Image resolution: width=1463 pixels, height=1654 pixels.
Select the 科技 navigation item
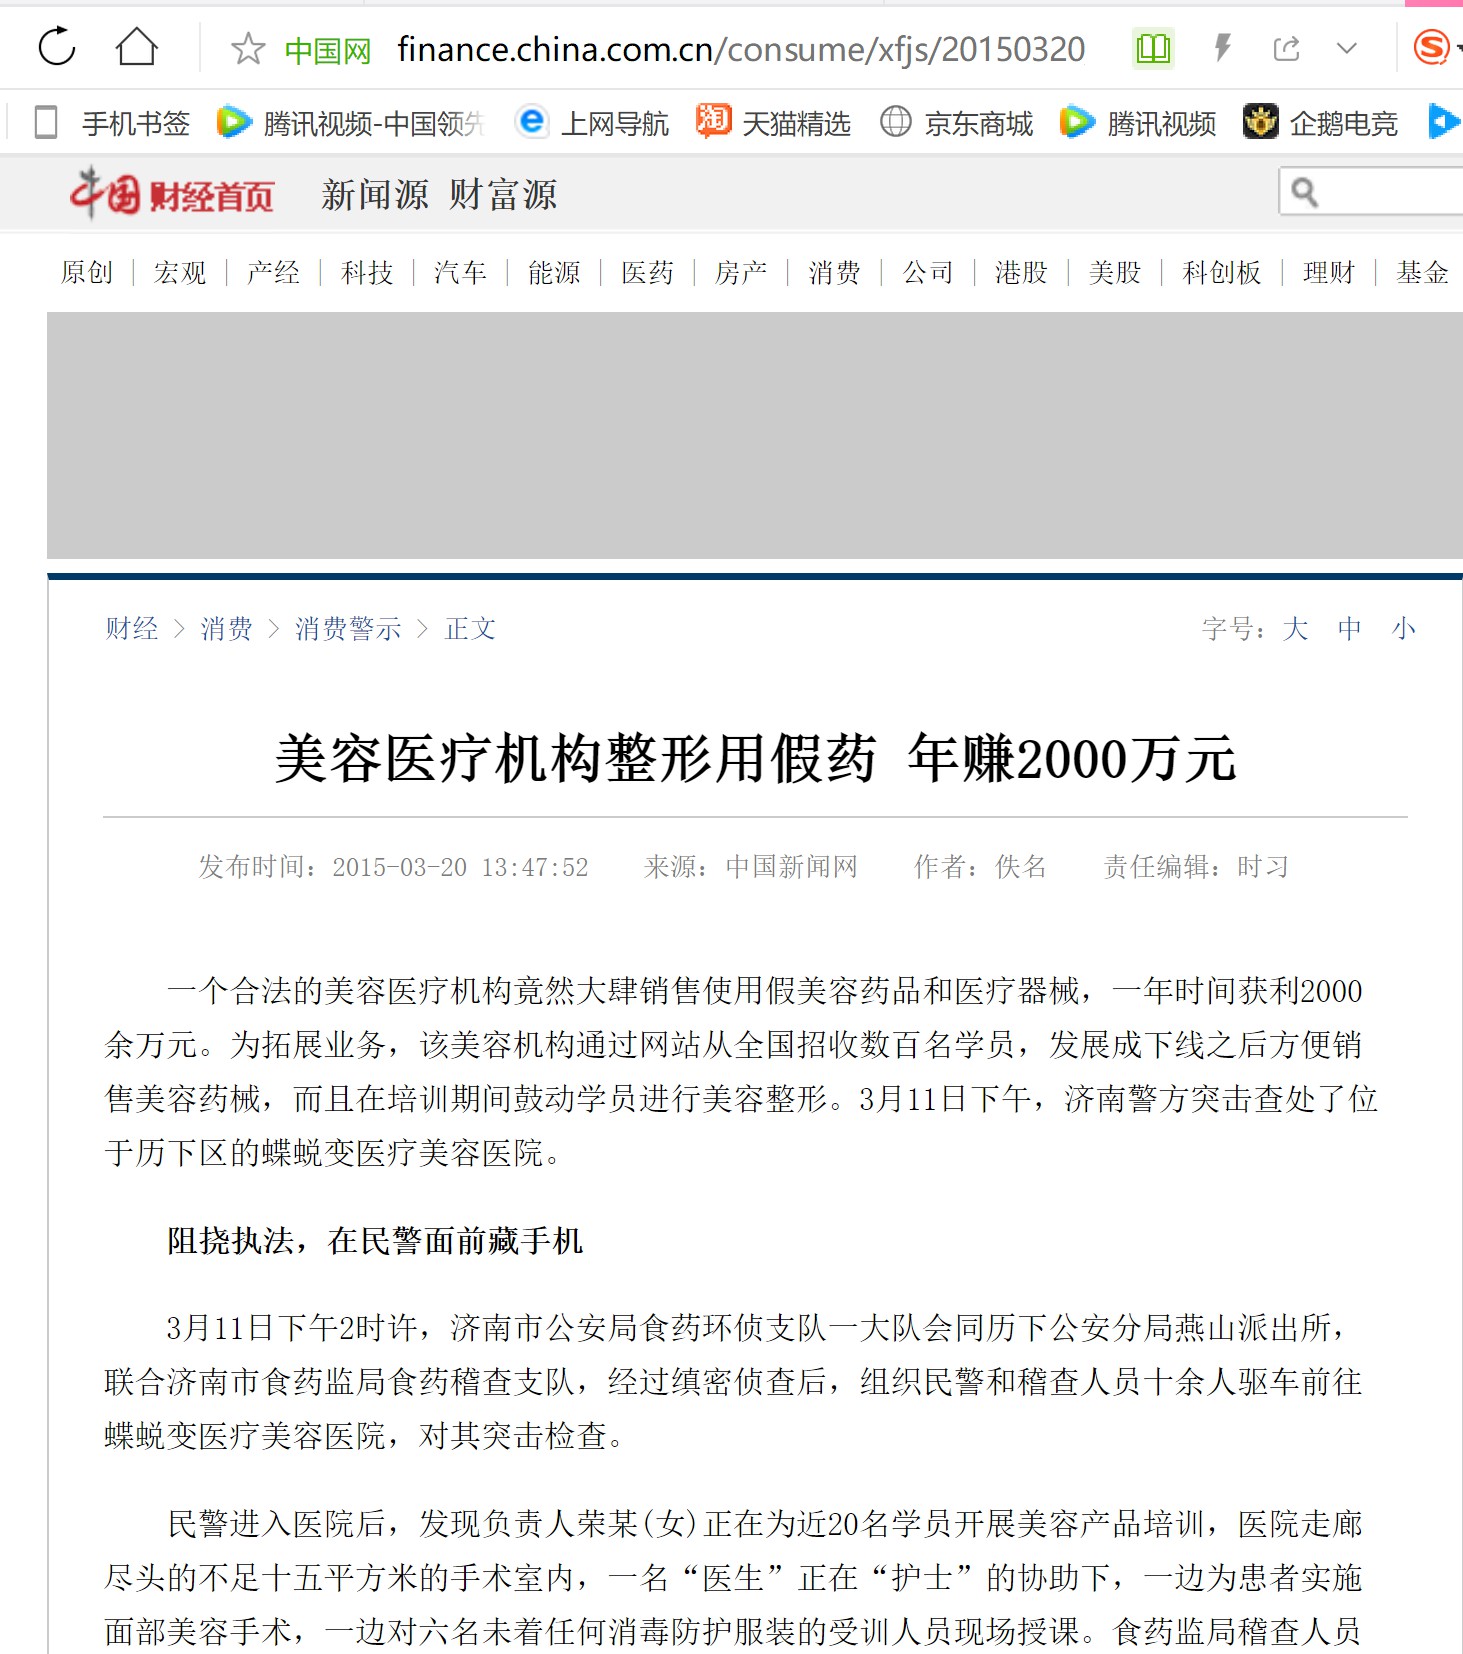[x=367, y=272]
